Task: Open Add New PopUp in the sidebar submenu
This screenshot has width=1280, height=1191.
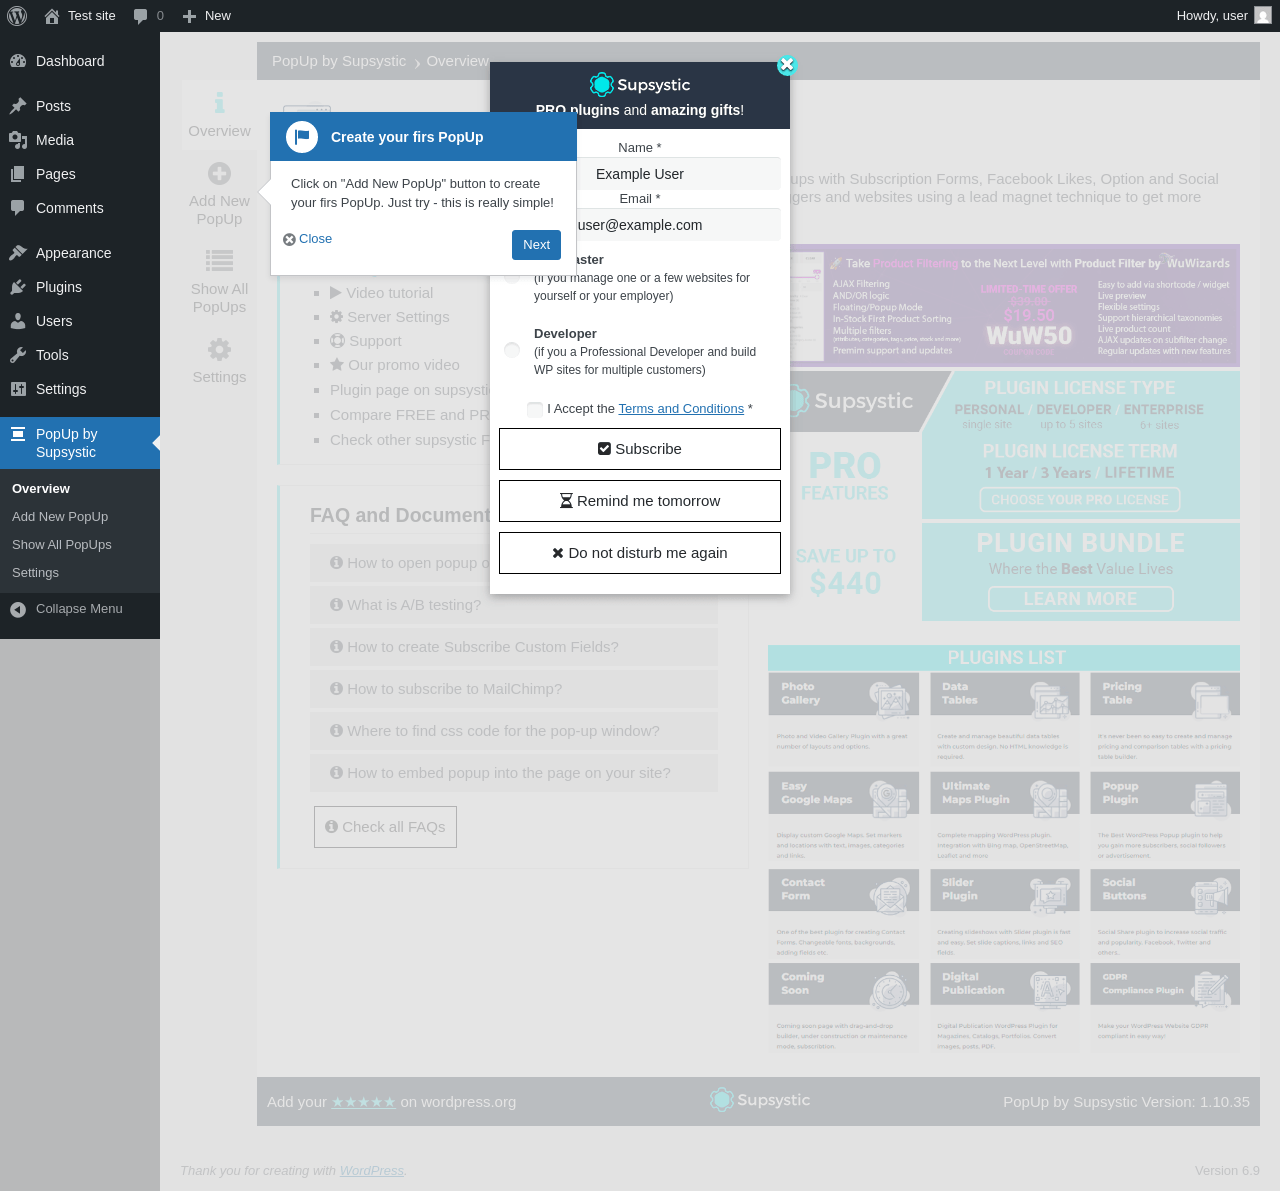Action: click(x=60, y=517)
